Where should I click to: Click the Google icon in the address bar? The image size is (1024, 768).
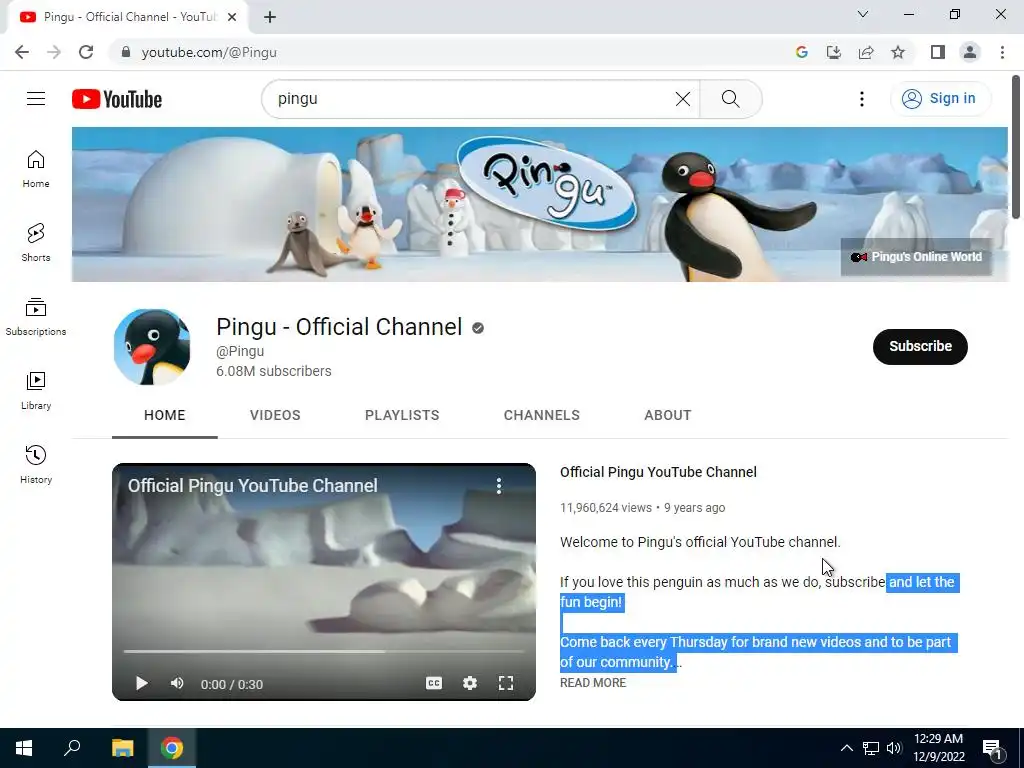pyautogui.click(x=802, y=52)
